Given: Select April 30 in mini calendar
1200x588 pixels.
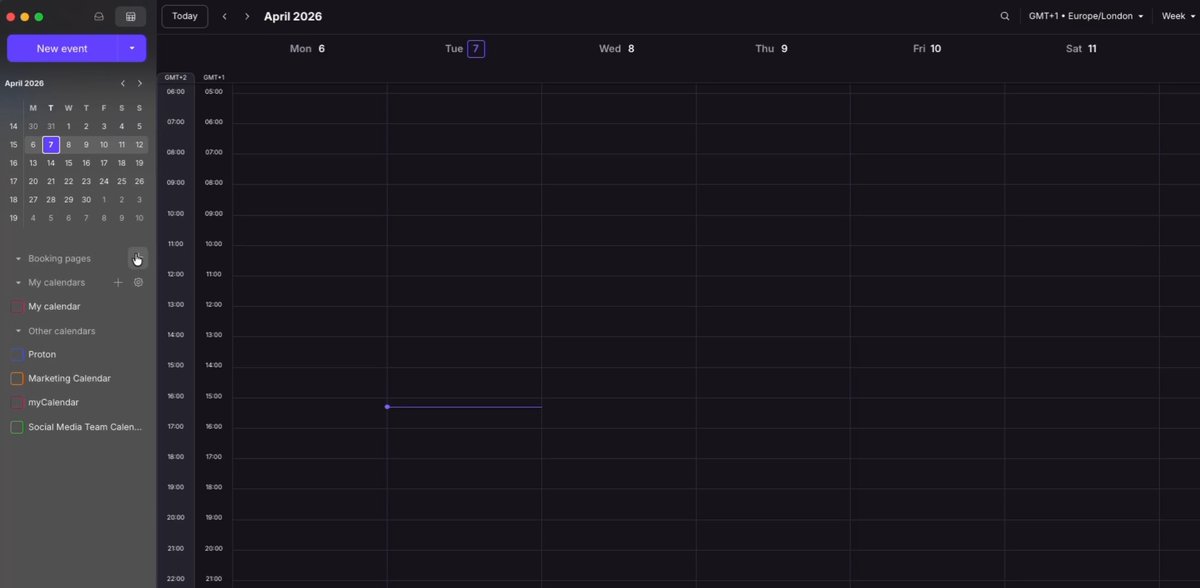Looking at the screenshot, I should point(86,199).
